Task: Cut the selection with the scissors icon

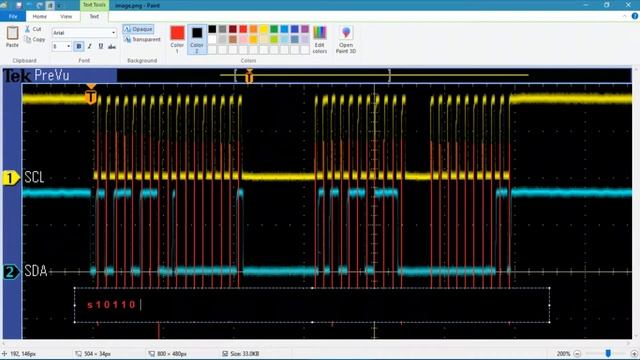Action: tap(33, 29)
